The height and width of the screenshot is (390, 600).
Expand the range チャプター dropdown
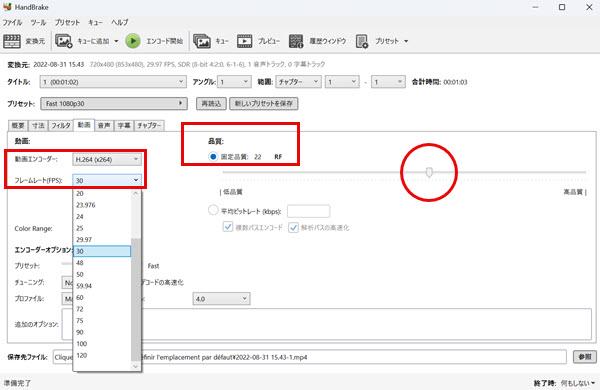tap(298, 82)
